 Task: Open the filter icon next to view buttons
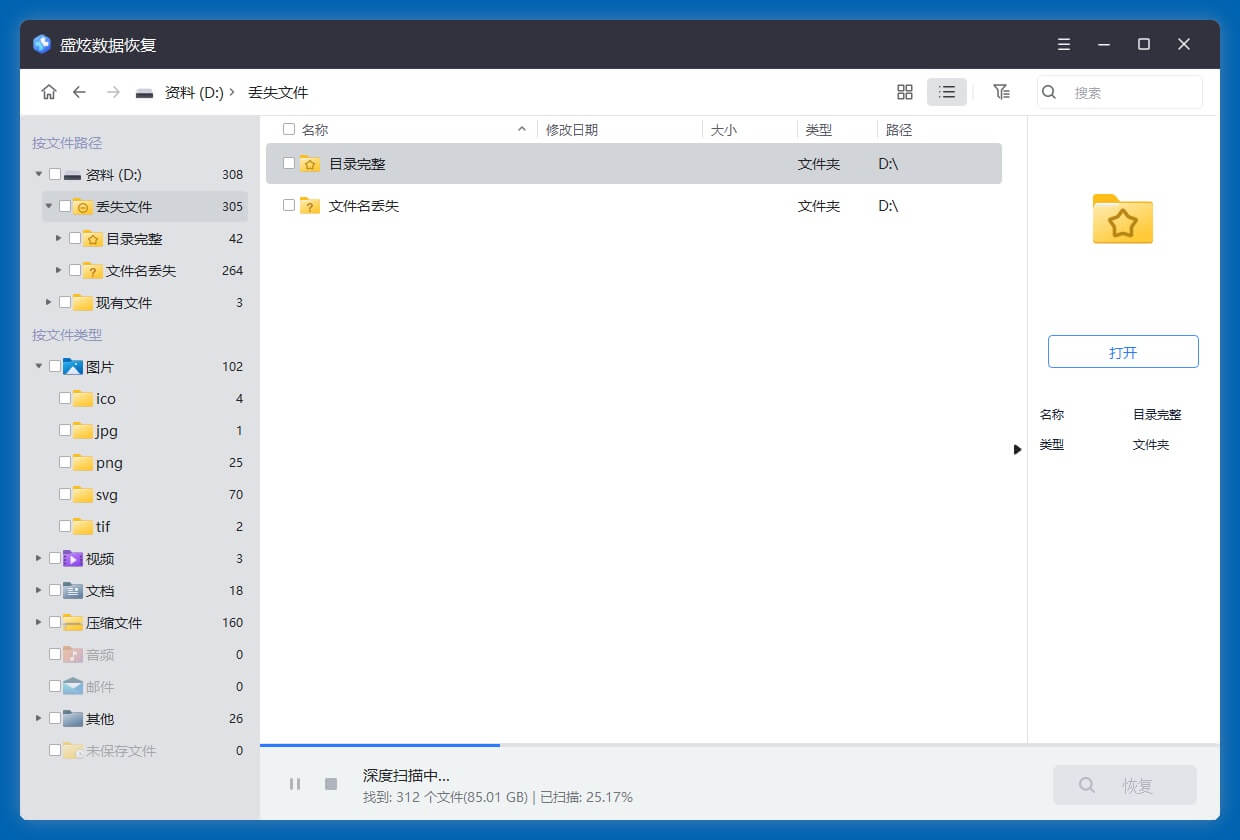(x=1001, y=91)
